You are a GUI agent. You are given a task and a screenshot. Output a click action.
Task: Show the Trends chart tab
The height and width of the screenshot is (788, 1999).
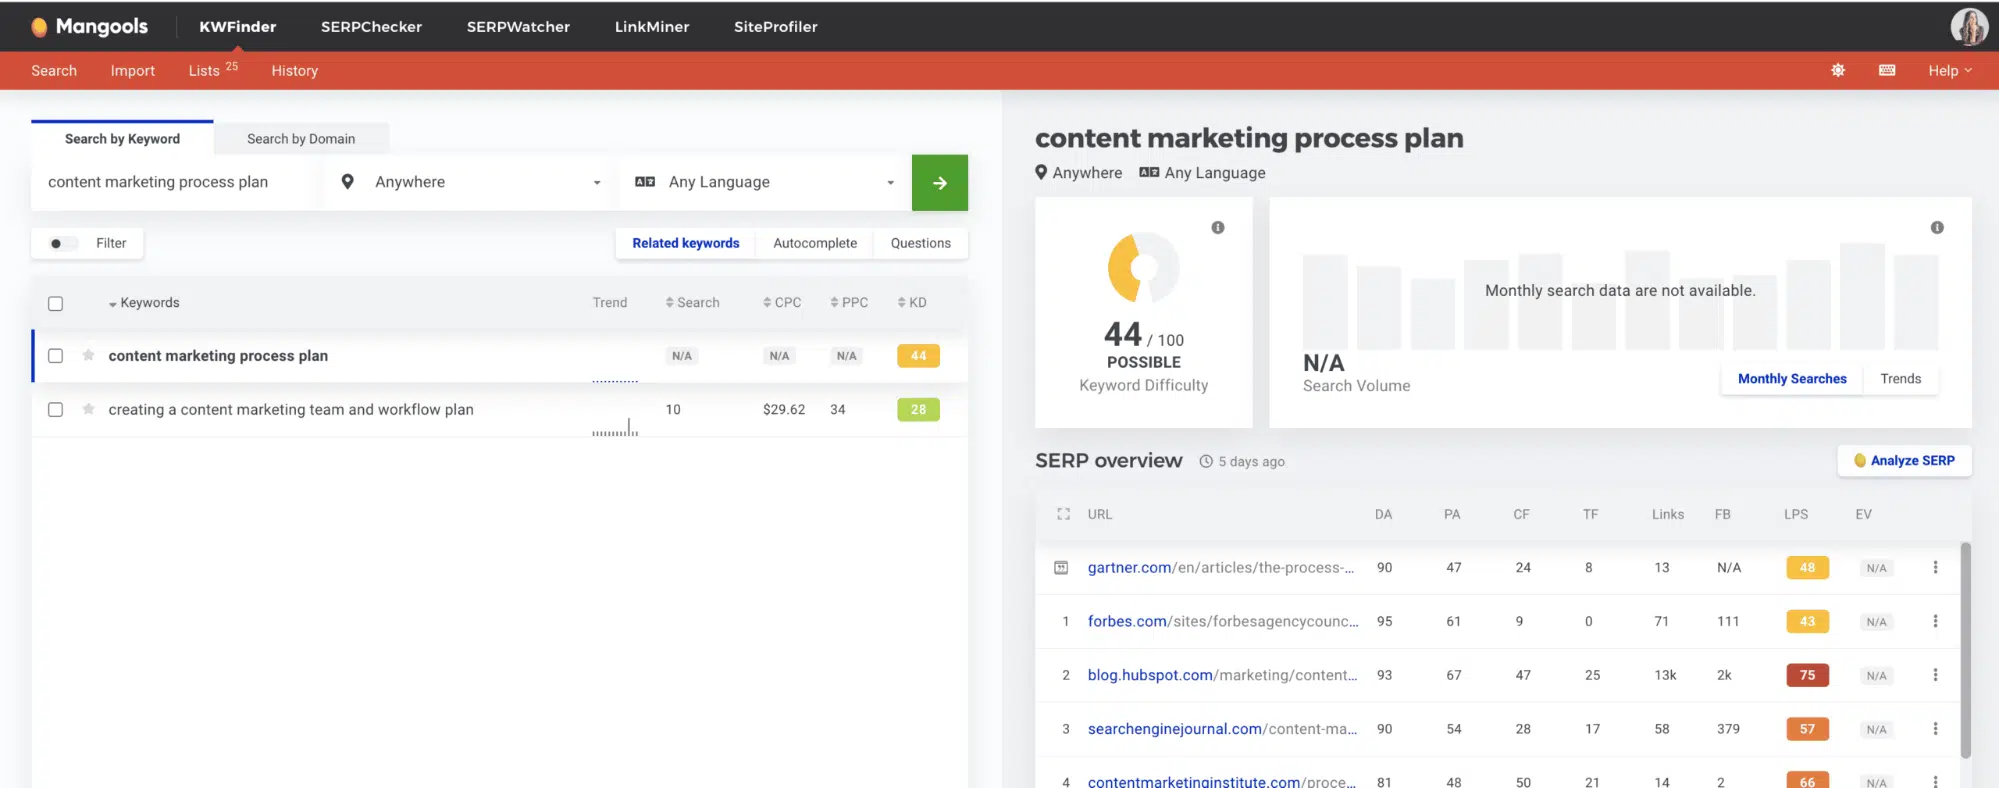click(1901, 379)
